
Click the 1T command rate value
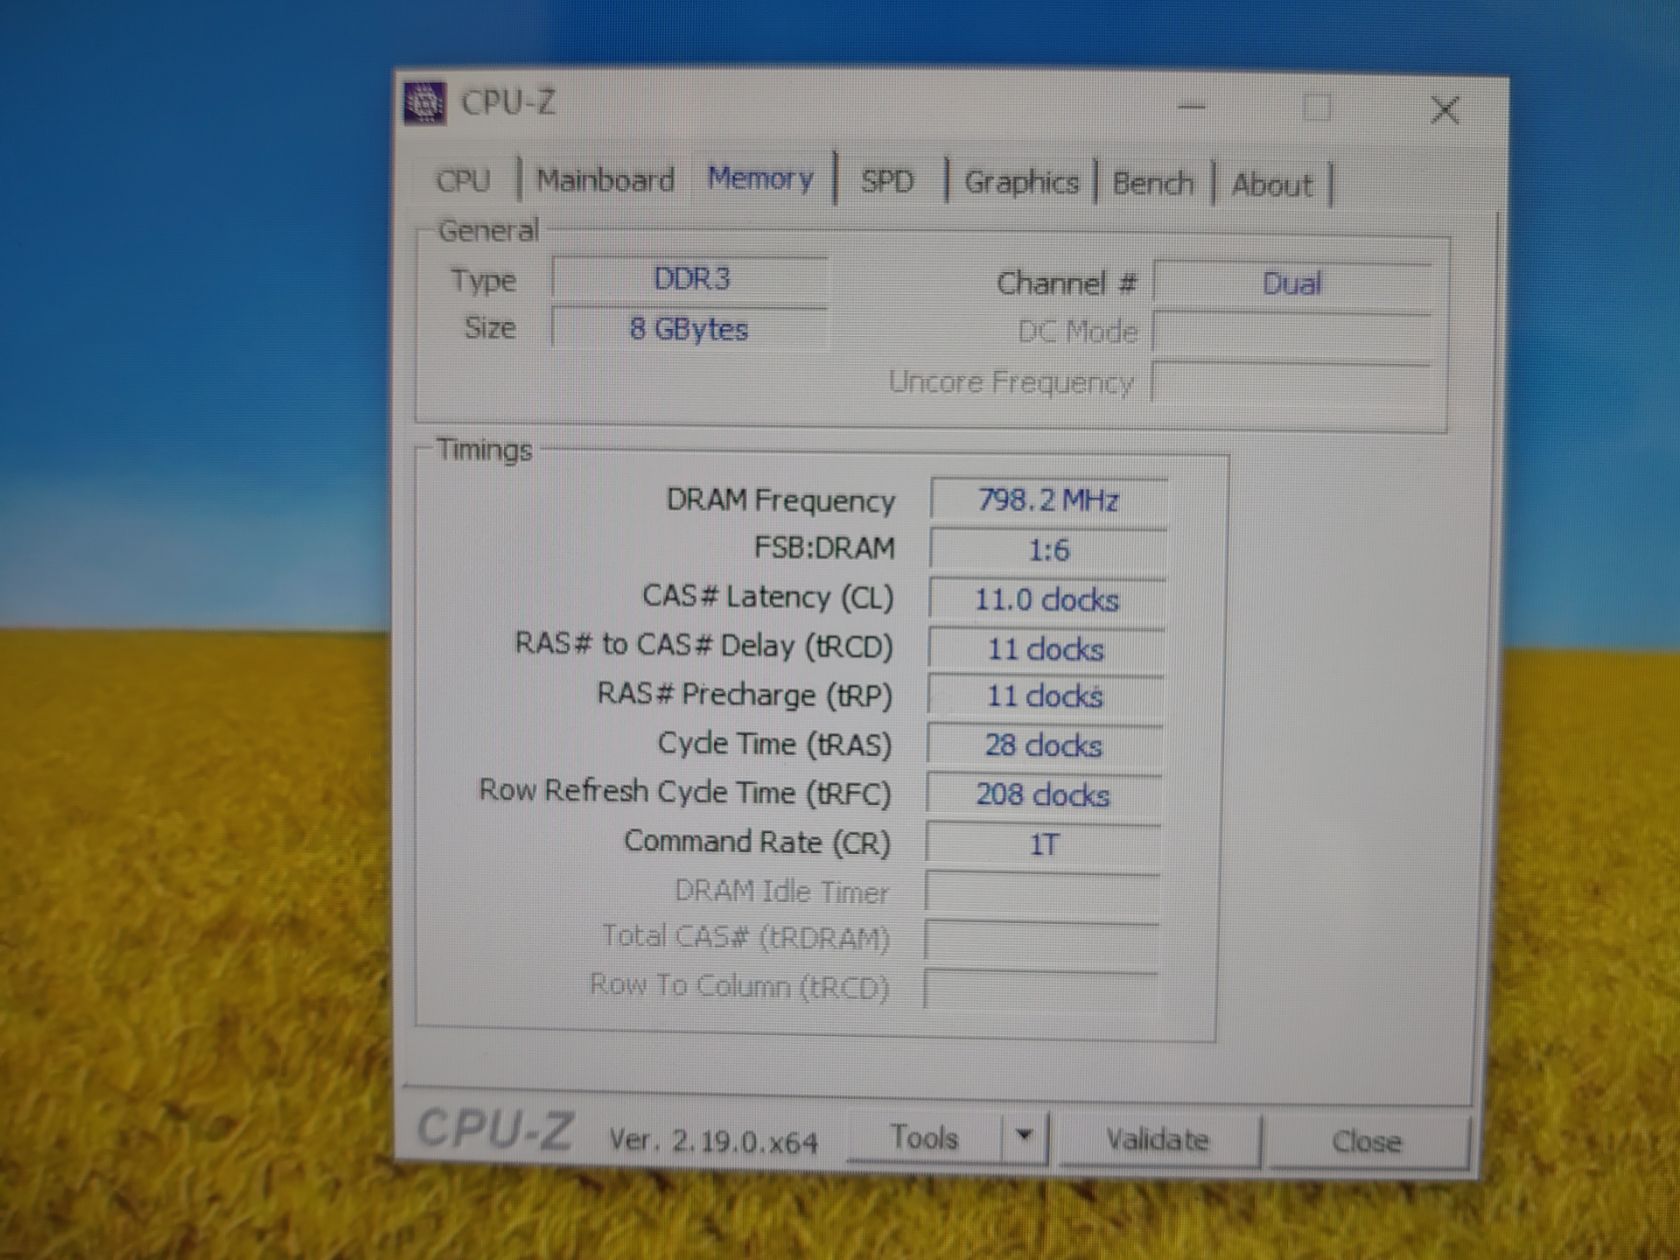(x=1043, y=846)
